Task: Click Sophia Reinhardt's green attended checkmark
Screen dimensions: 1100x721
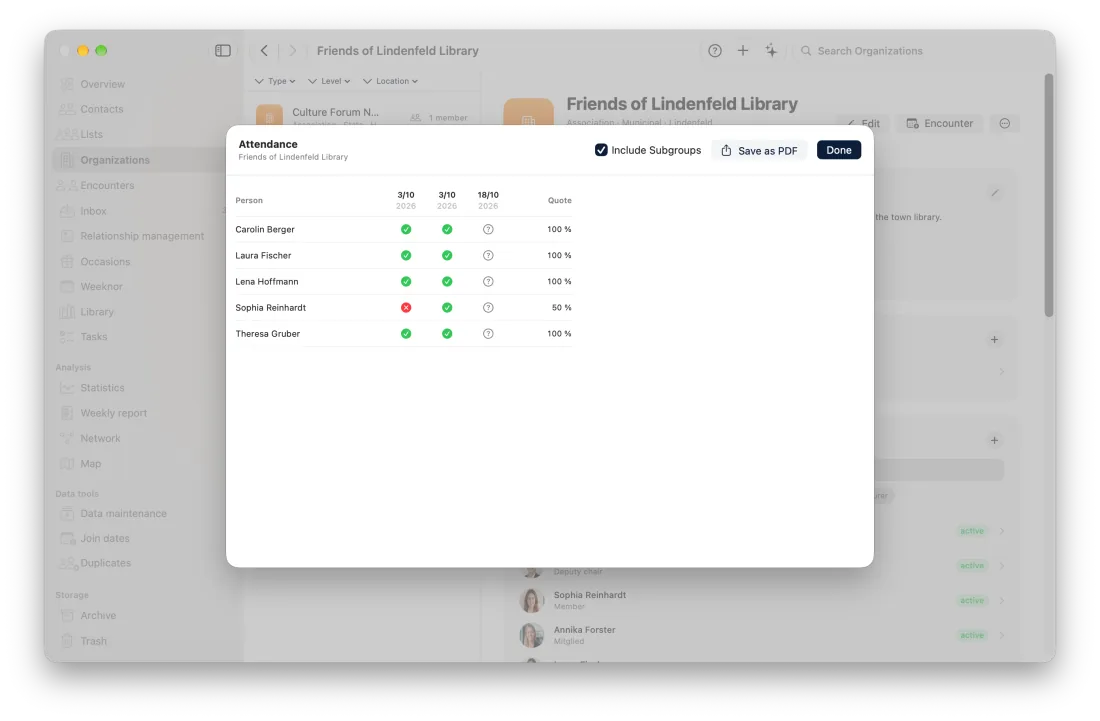Action: (447, 308)
